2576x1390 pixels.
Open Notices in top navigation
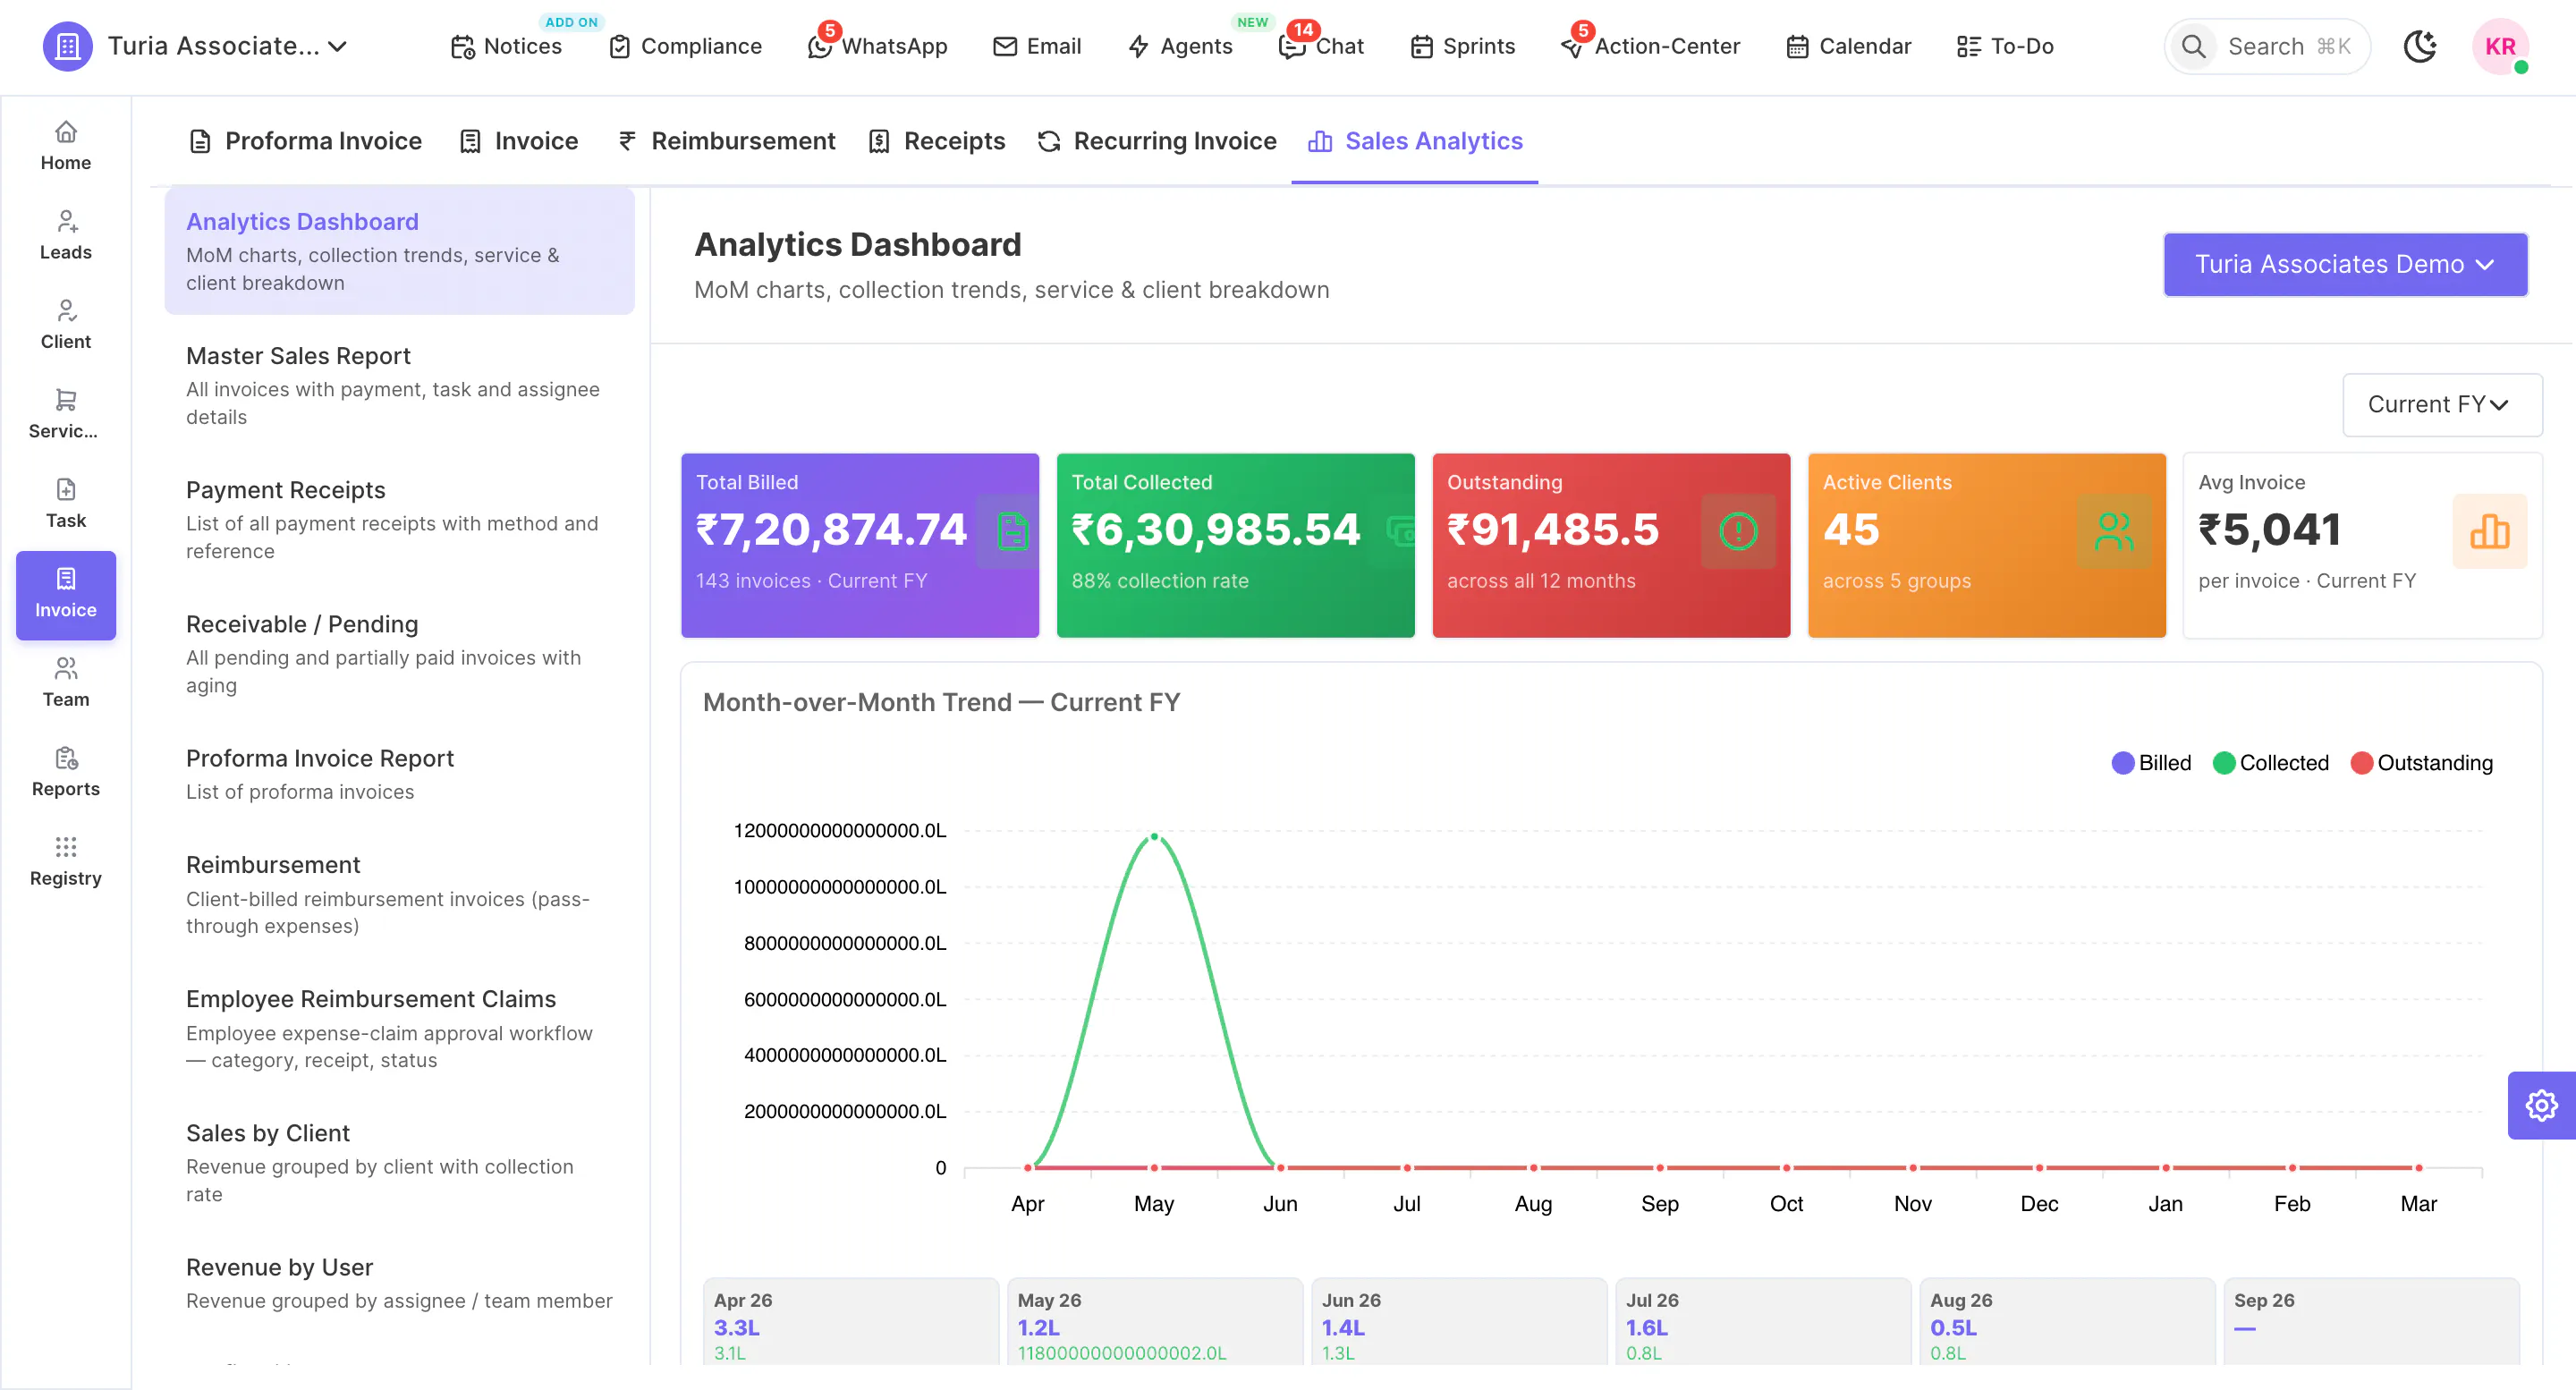click(506, 46)
